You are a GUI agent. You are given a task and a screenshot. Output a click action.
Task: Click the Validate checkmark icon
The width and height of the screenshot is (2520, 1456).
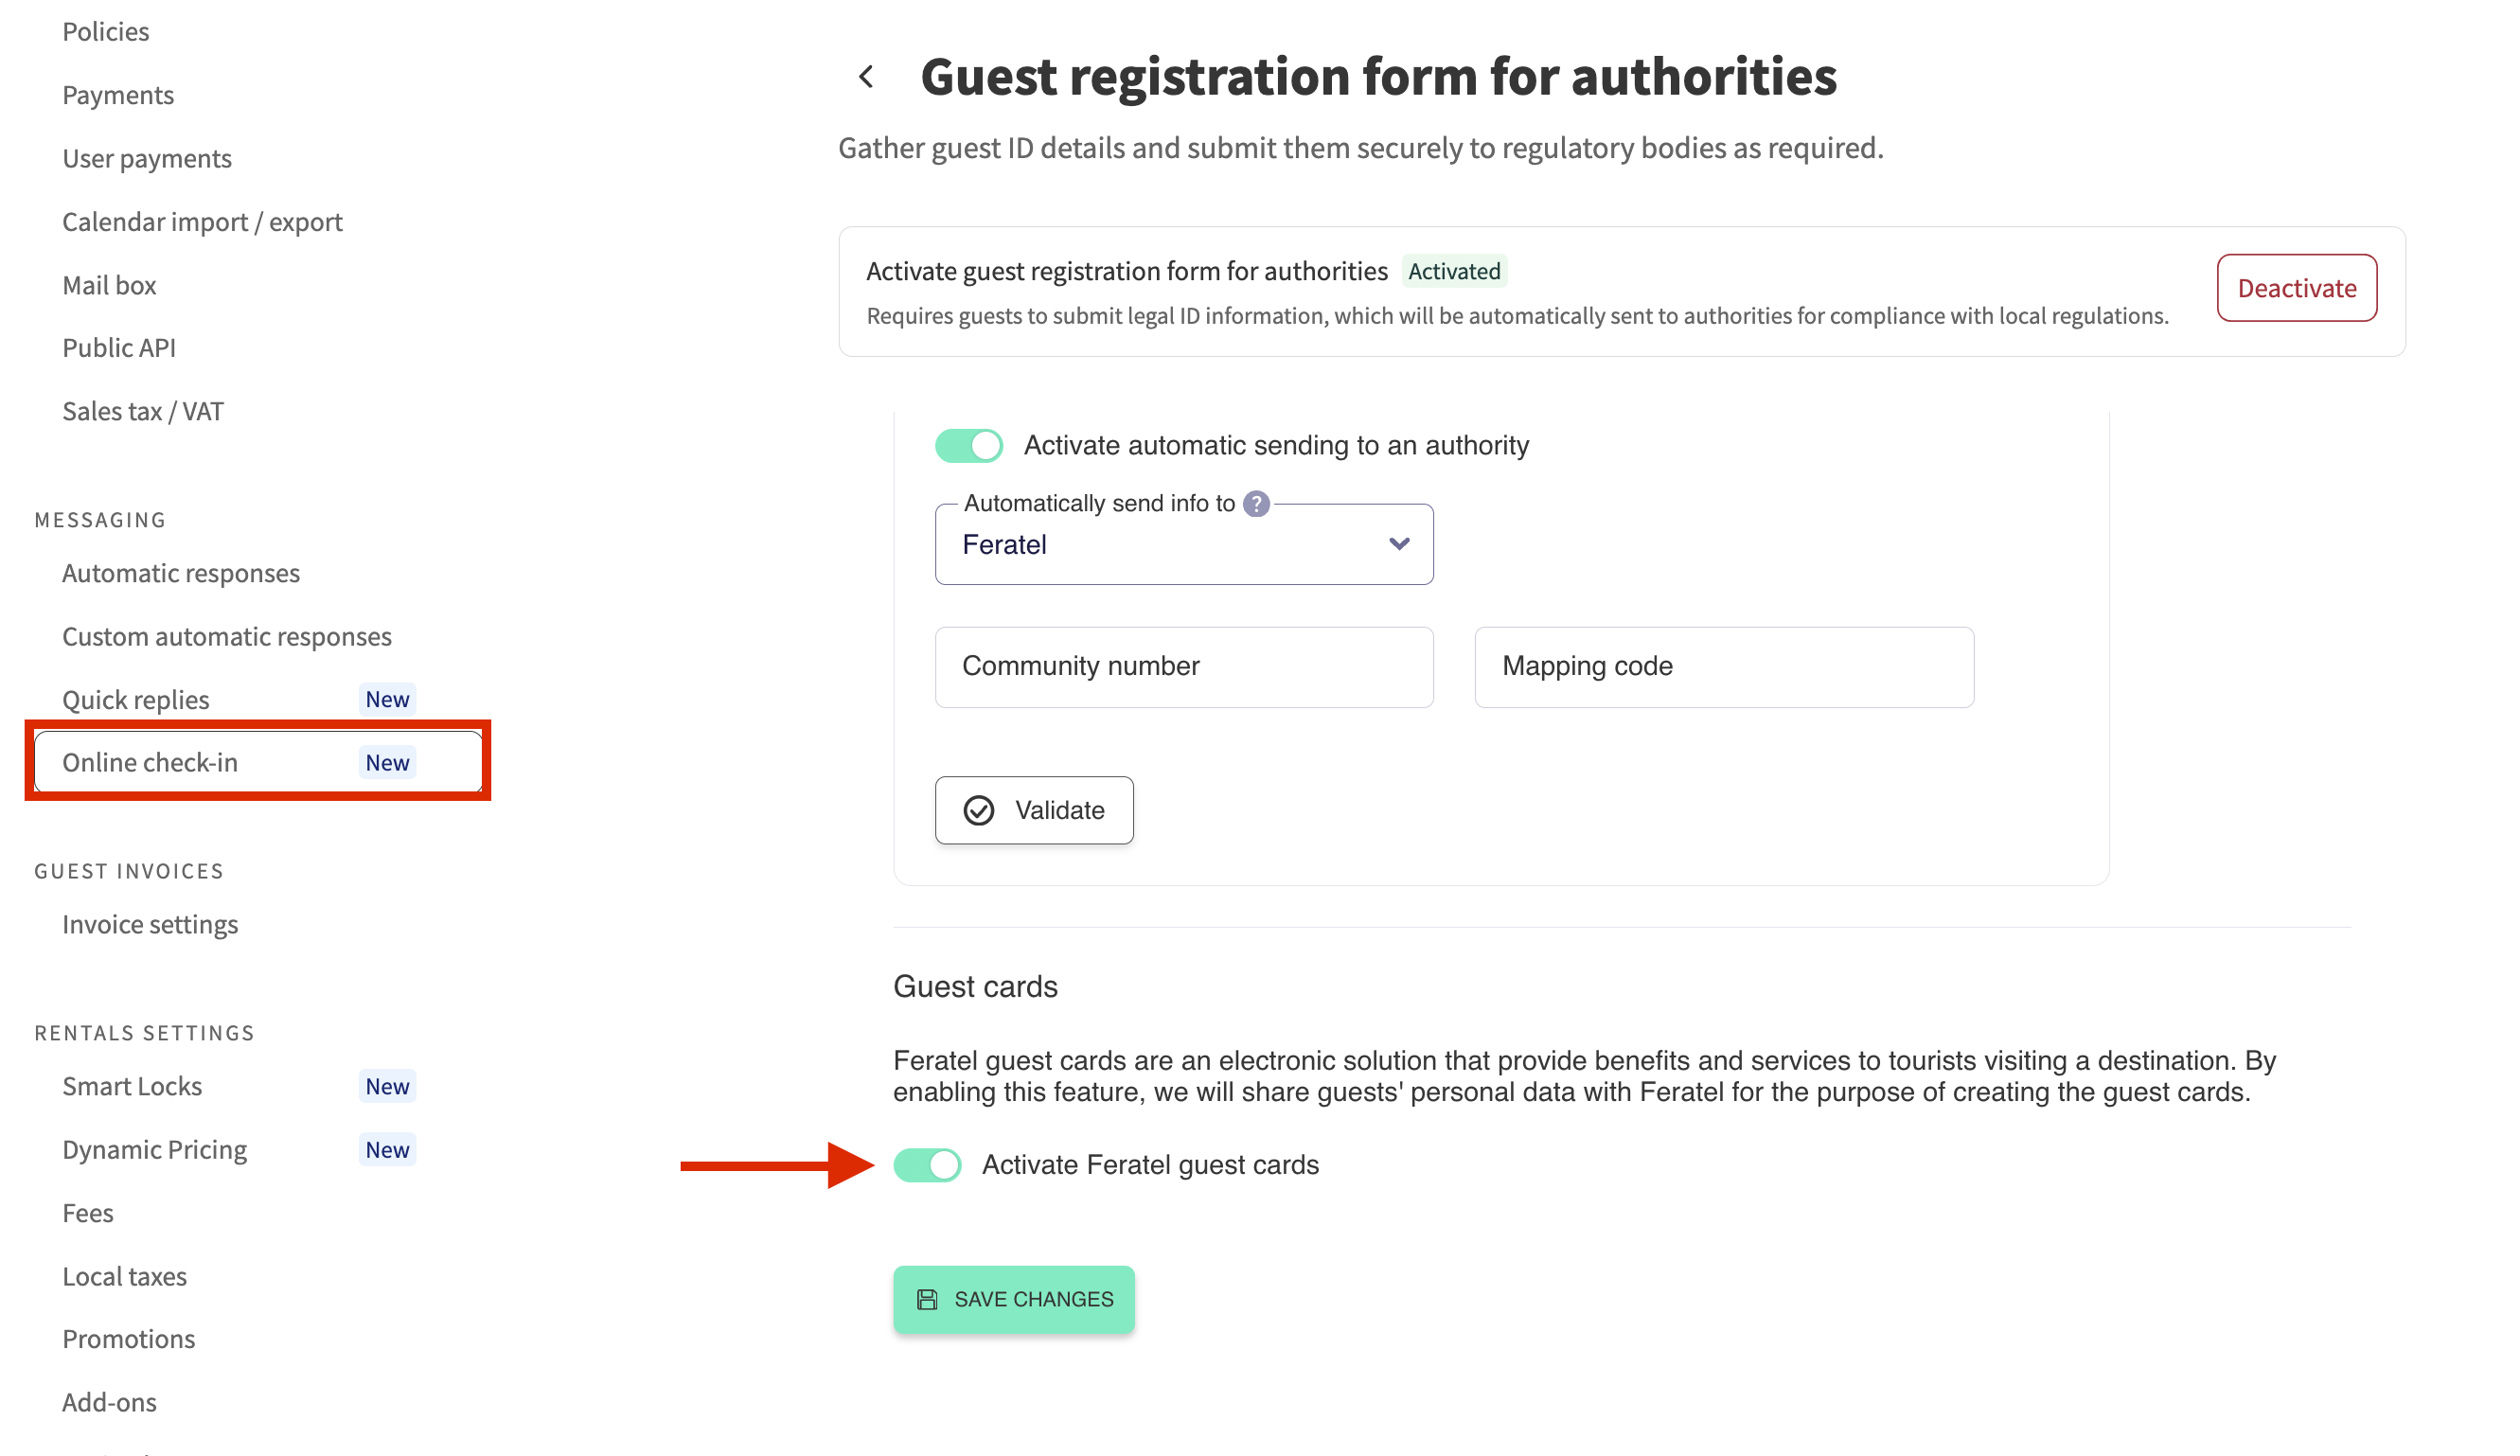click(x=979, y=810)
